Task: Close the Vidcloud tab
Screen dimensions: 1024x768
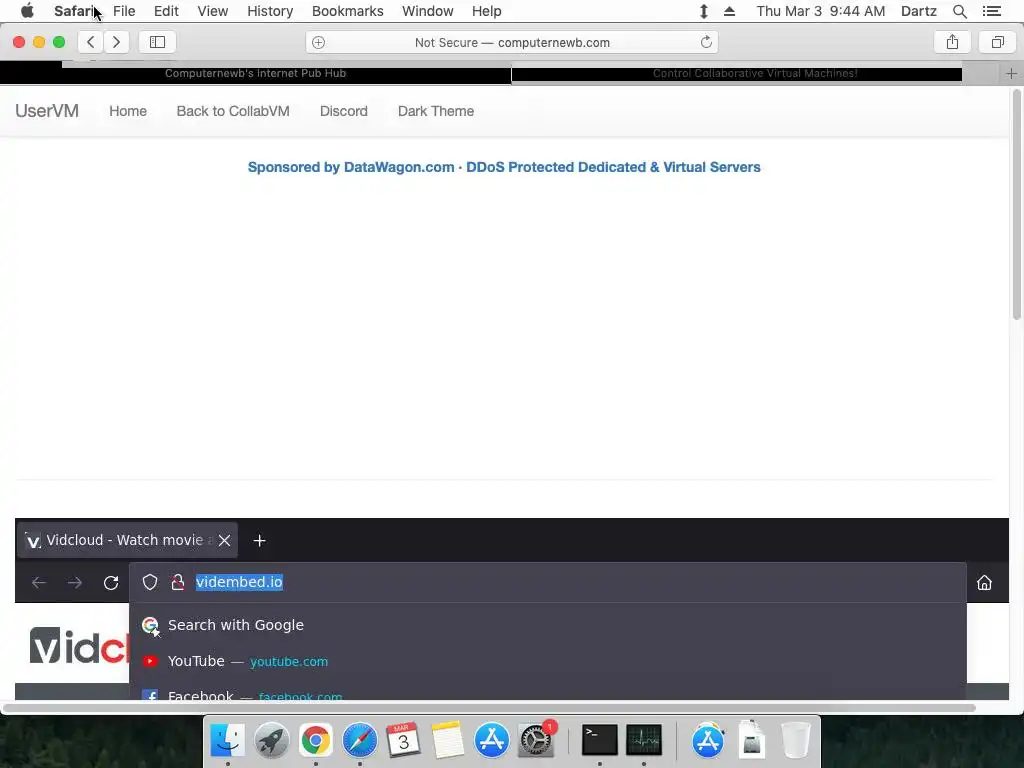Action: pyautogui.click(x=225, y=541)
